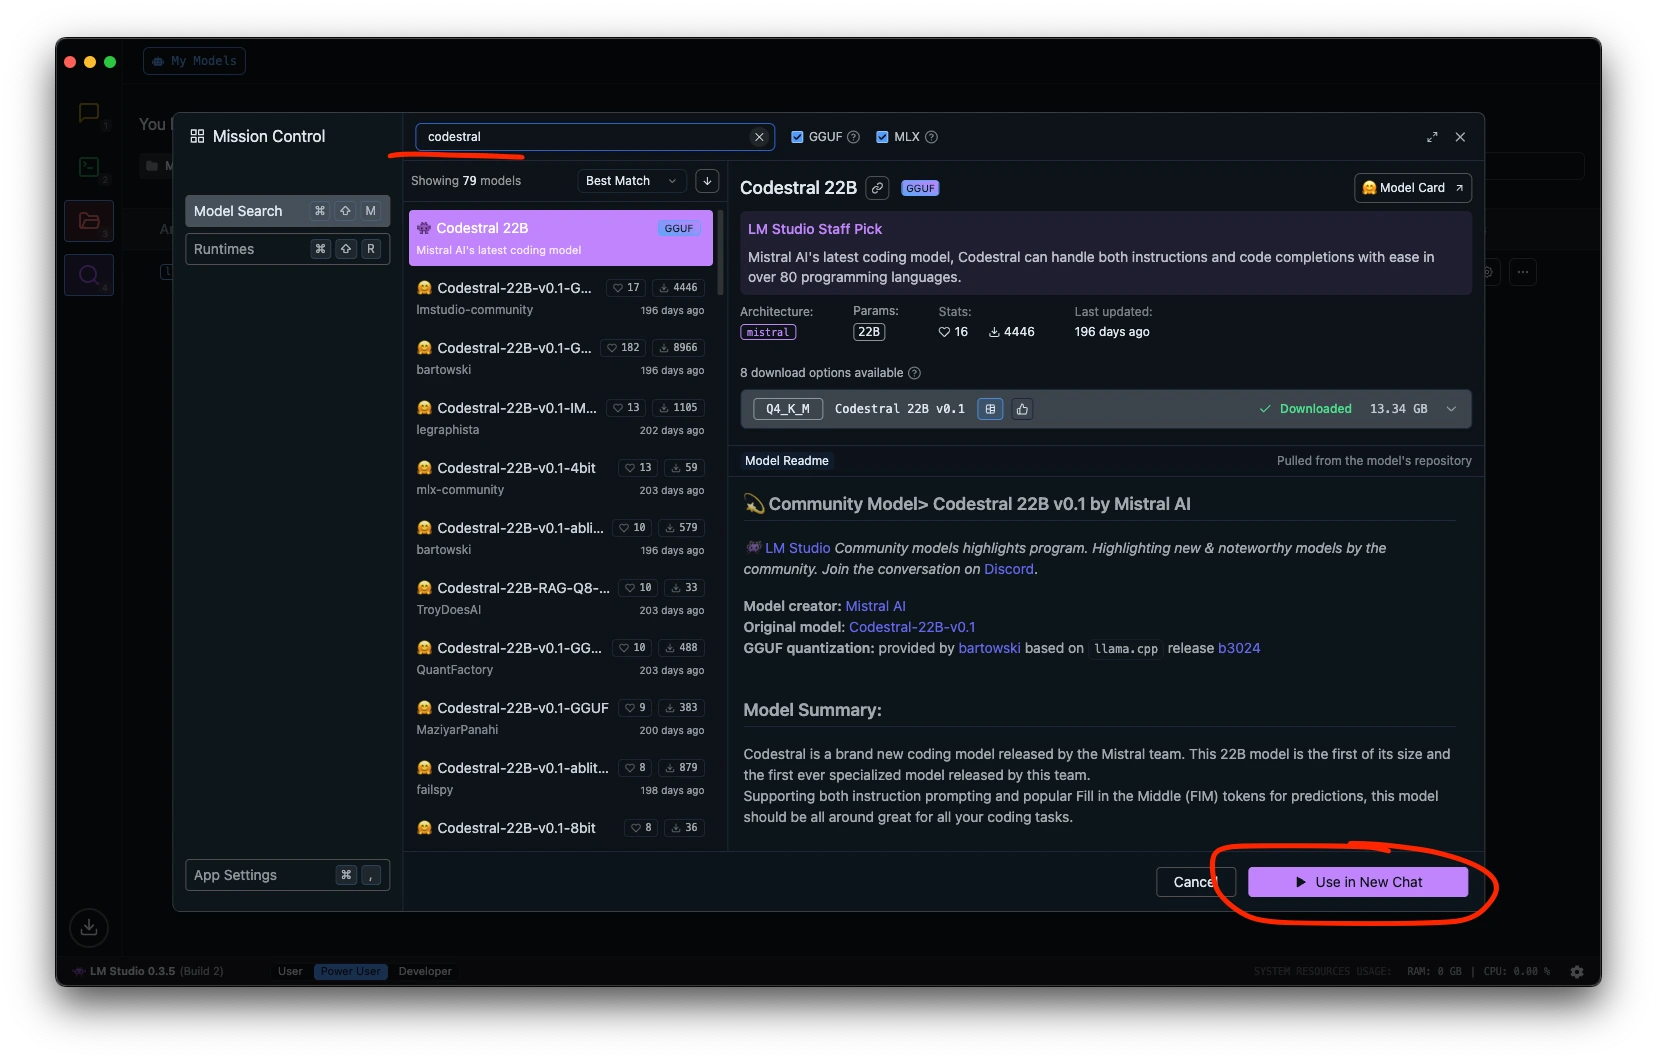Viewport: 1657px width, 1060px height.
Task: Select Runtimes in Mission Control
Action: tap(287, 249)
